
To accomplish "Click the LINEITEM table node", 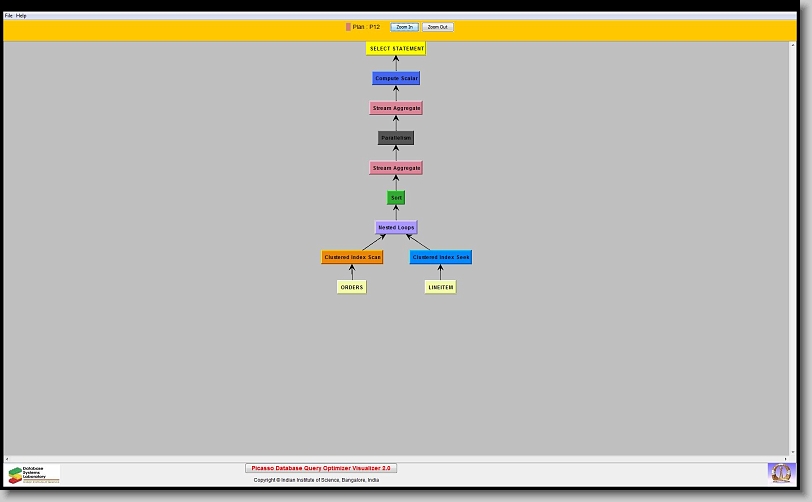I will pos(440,287).
